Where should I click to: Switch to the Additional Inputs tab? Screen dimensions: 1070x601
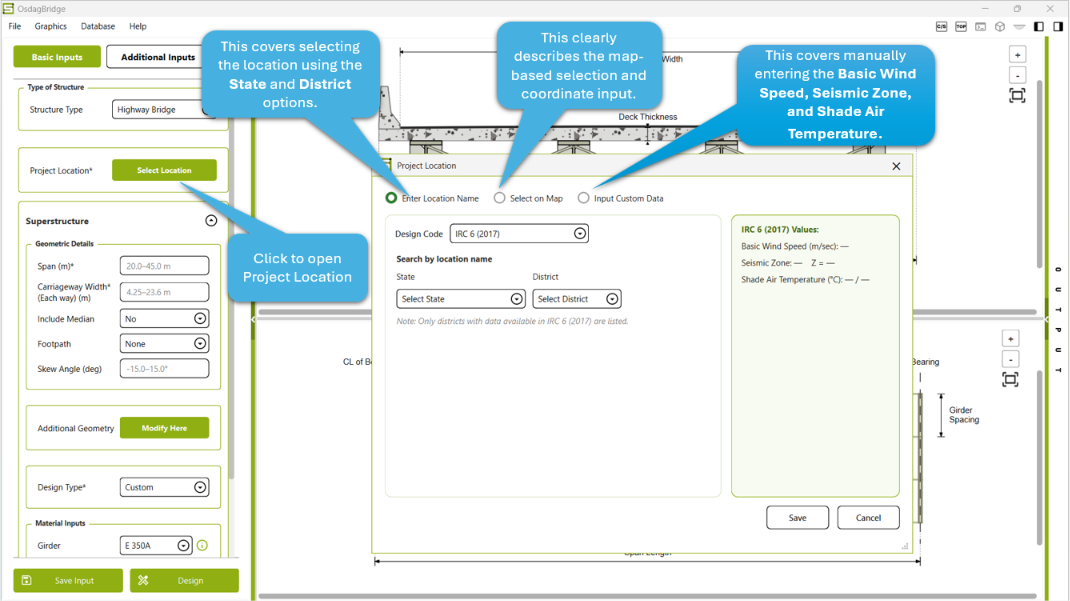point(158,57)
